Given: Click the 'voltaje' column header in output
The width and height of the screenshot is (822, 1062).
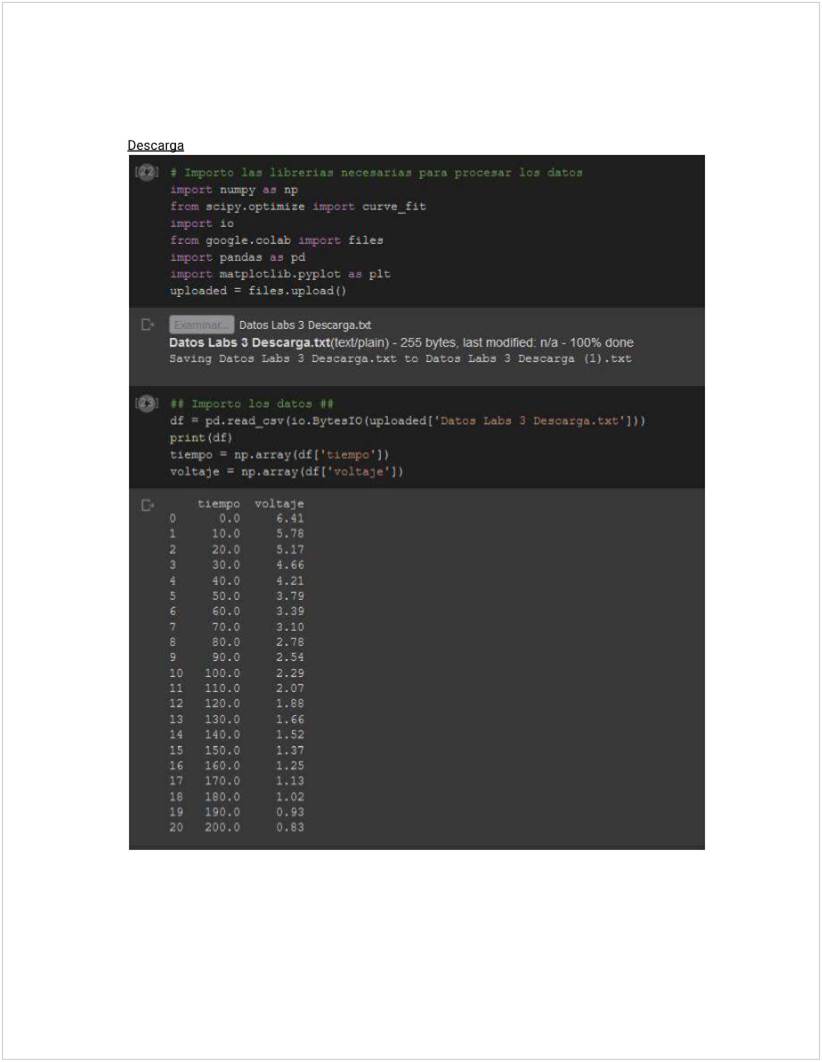Looking at the screenshot, I should click(279, 503).
